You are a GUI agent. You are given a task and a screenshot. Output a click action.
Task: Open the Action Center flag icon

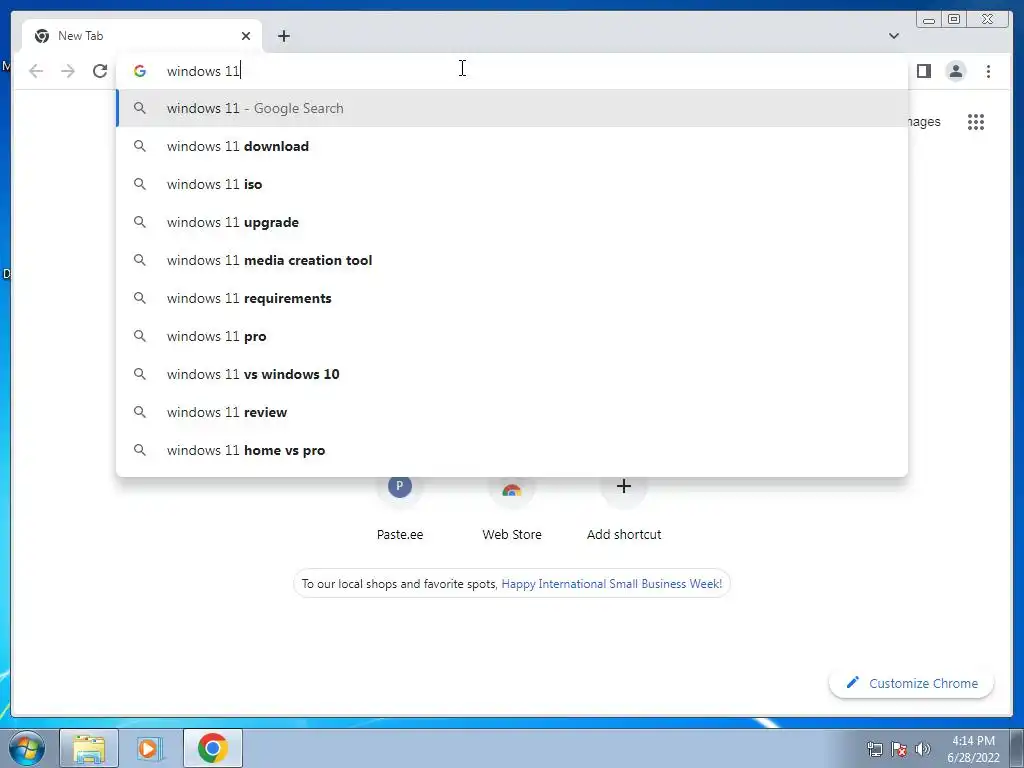click(899, 749)
